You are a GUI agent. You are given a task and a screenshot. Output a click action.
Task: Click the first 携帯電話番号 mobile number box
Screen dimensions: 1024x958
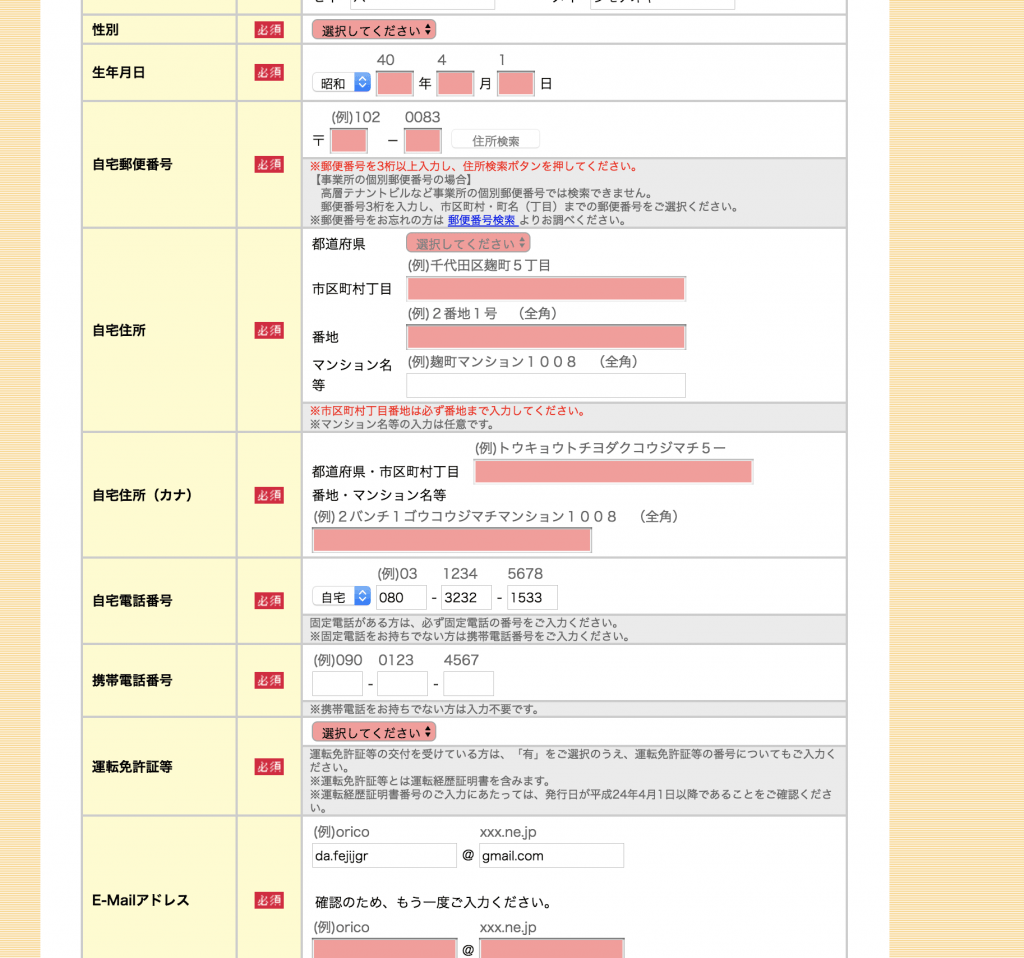336,683
